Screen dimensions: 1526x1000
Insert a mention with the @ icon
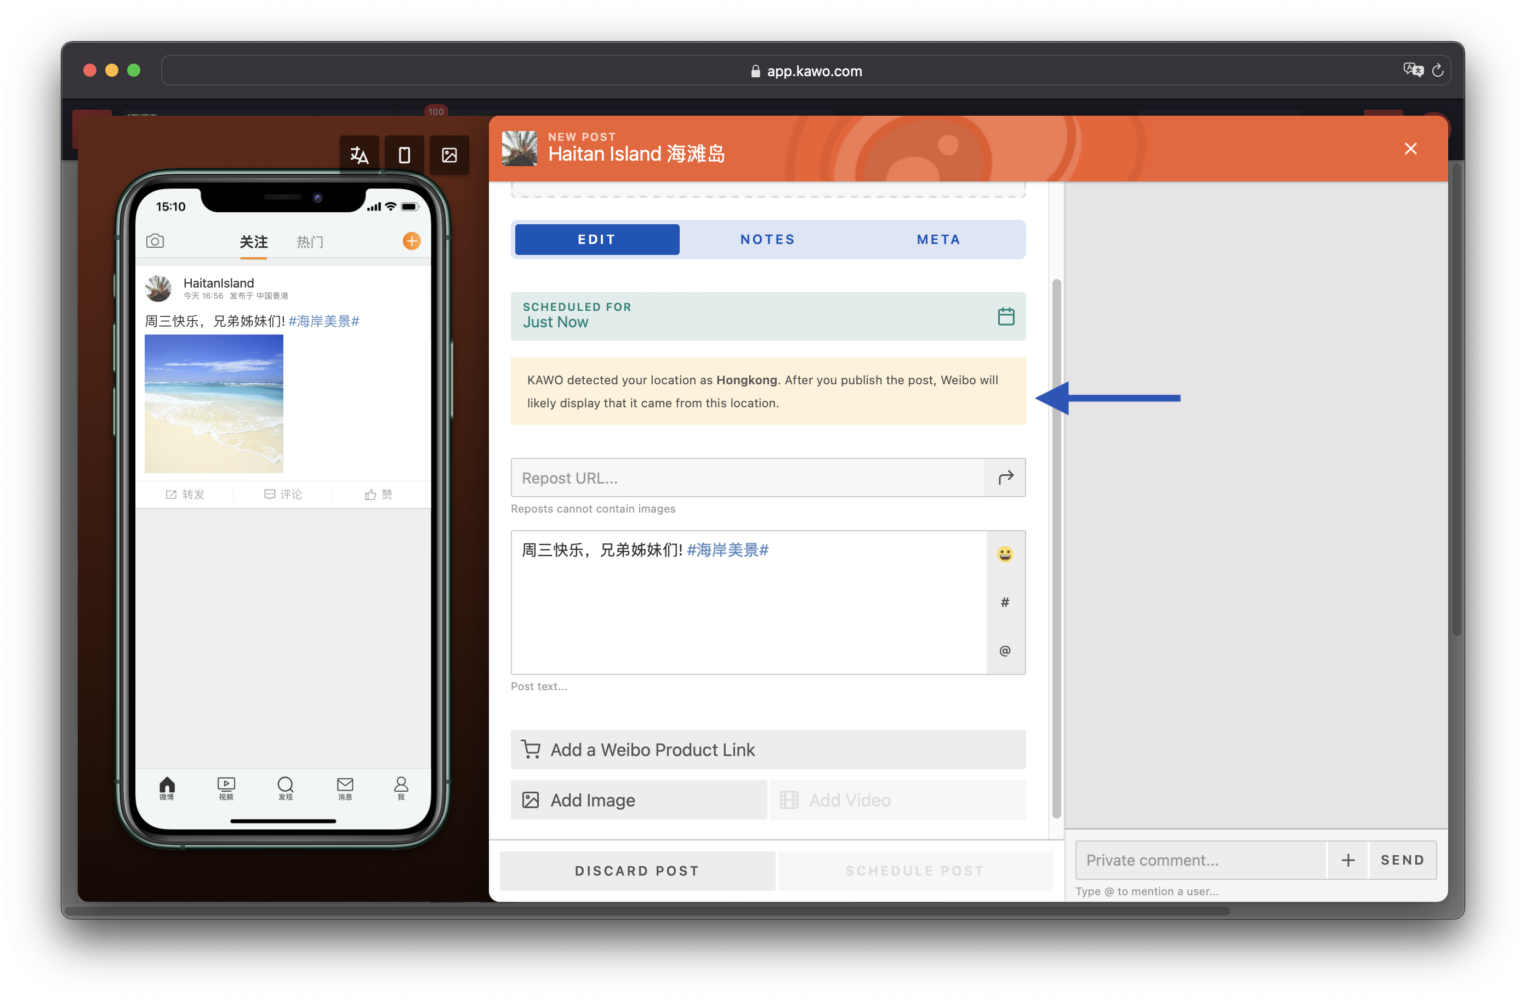(x=1005, y=651)
